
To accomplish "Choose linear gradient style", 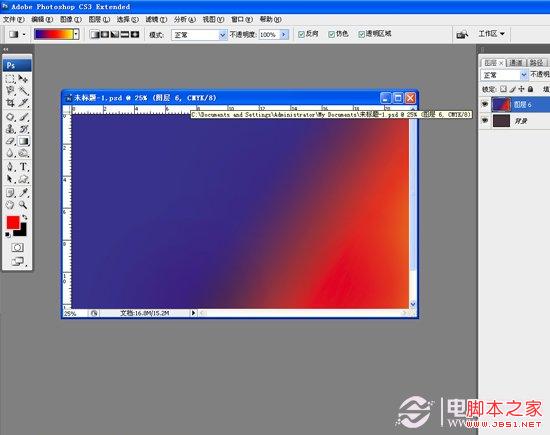I will [94, 34].
